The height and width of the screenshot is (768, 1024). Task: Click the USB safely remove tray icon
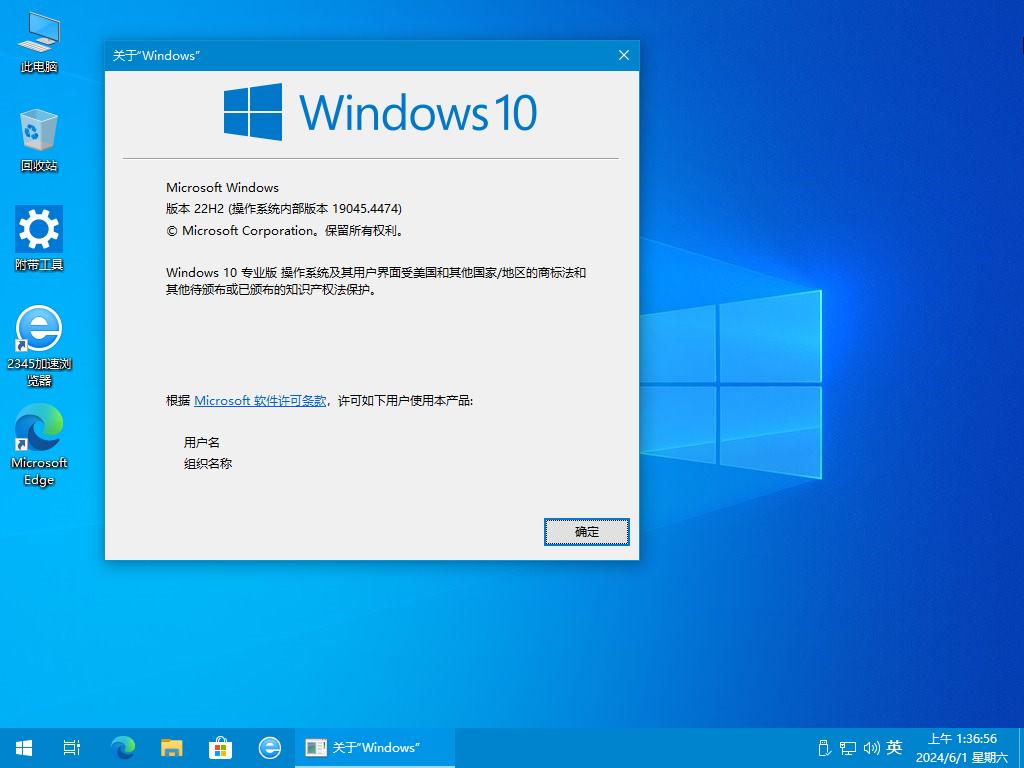click(824, 748)
